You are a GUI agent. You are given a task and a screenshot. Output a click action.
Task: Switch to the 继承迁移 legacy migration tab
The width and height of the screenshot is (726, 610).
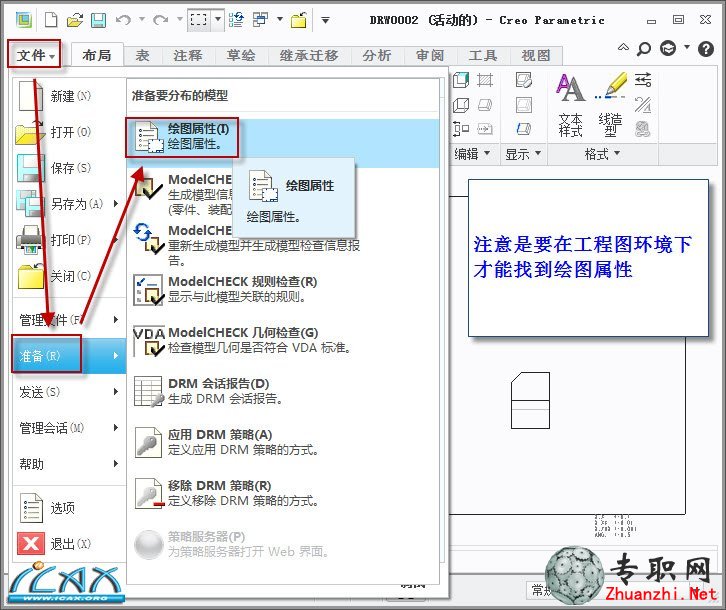coord(309,56)
